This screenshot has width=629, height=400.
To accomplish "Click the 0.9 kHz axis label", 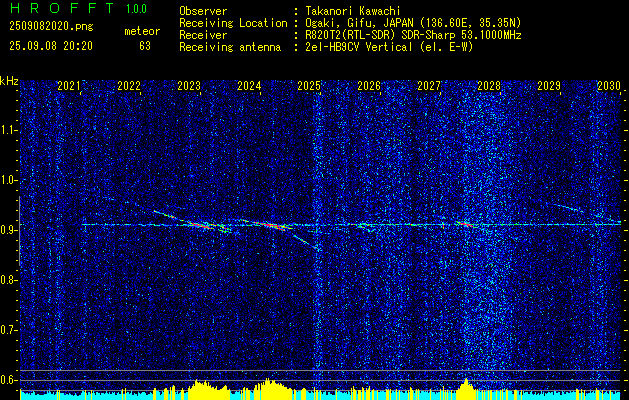I will point(8,230).
